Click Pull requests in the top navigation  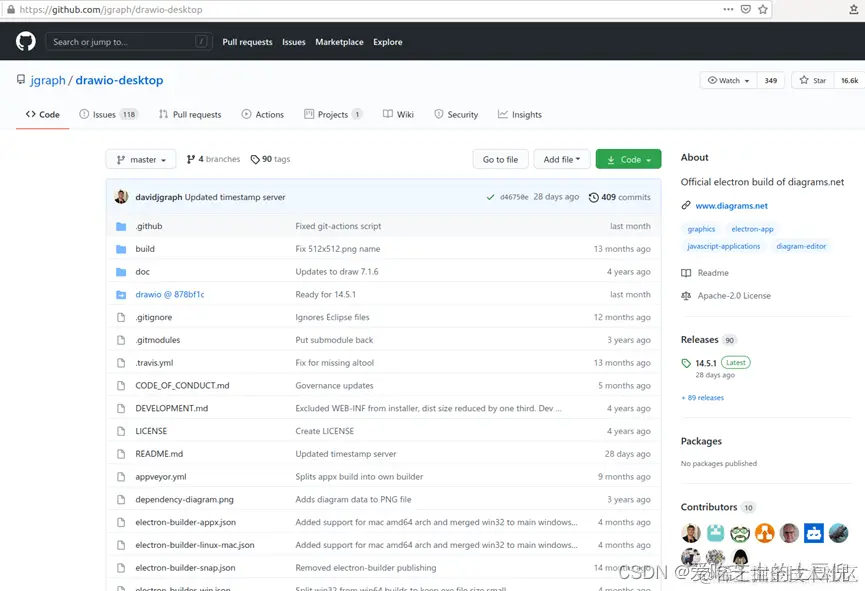pos(247,42)
